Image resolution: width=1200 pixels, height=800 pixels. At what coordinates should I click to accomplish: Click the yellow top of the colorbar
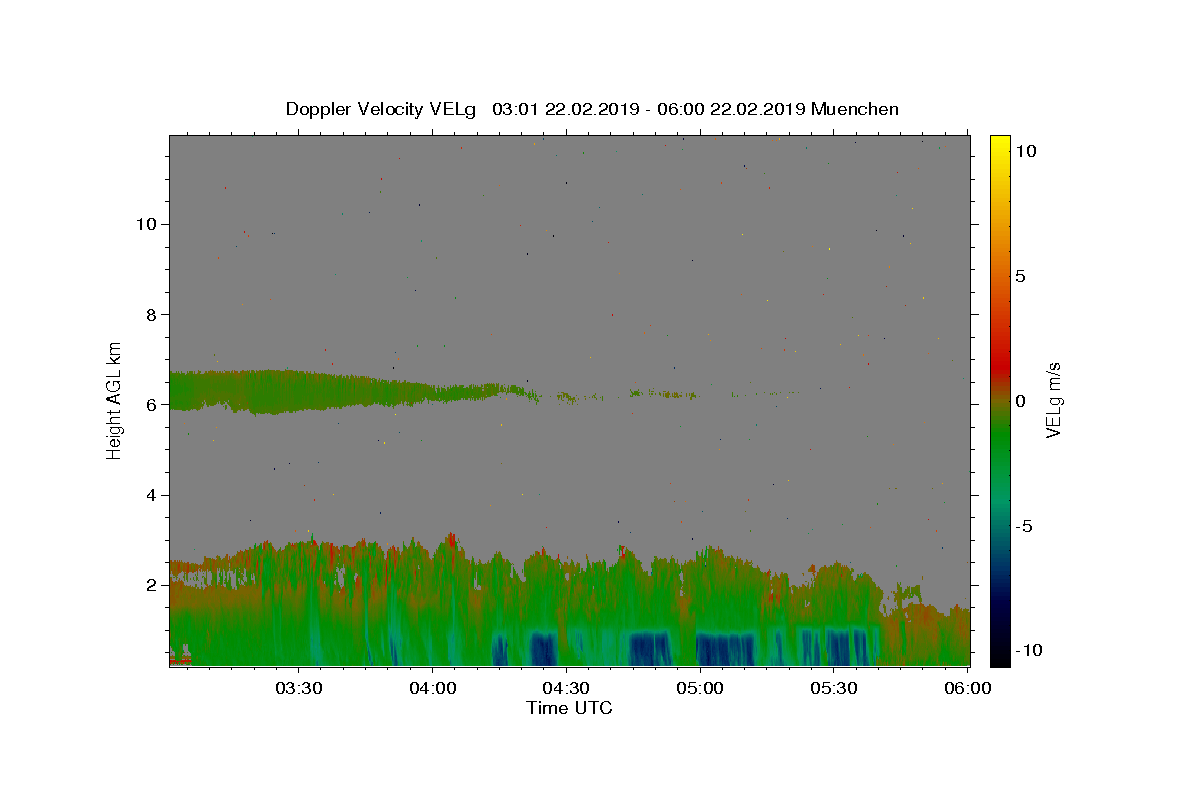(x=999, y=145)
